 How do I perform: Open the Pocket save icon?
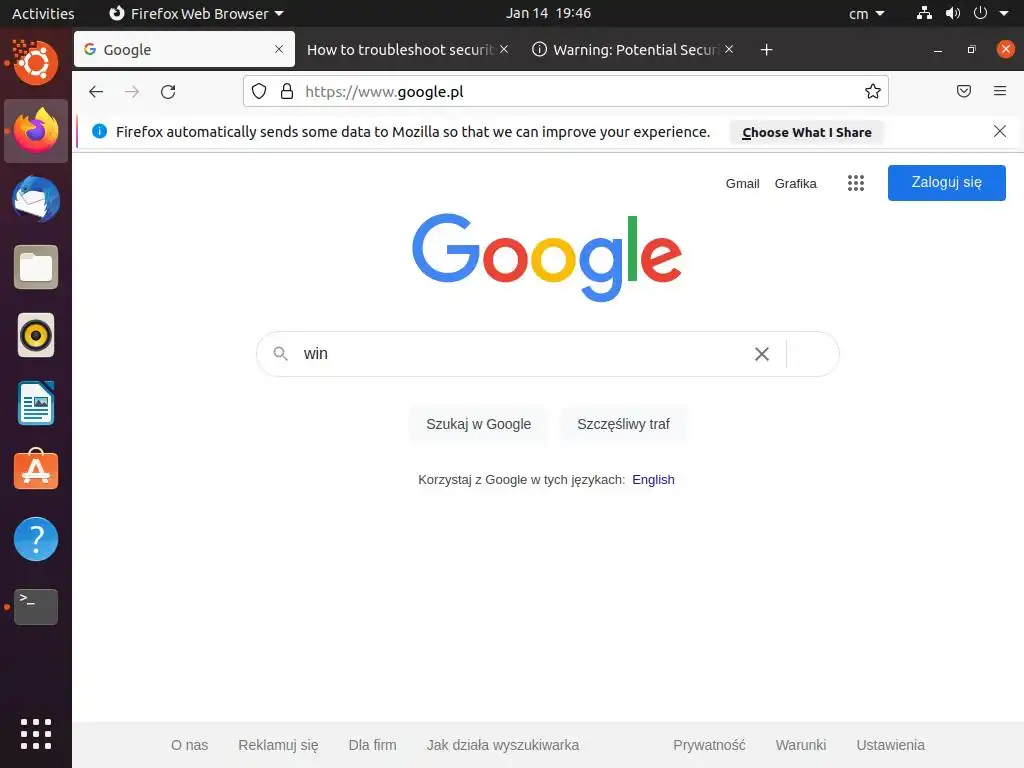pos(963,91)
